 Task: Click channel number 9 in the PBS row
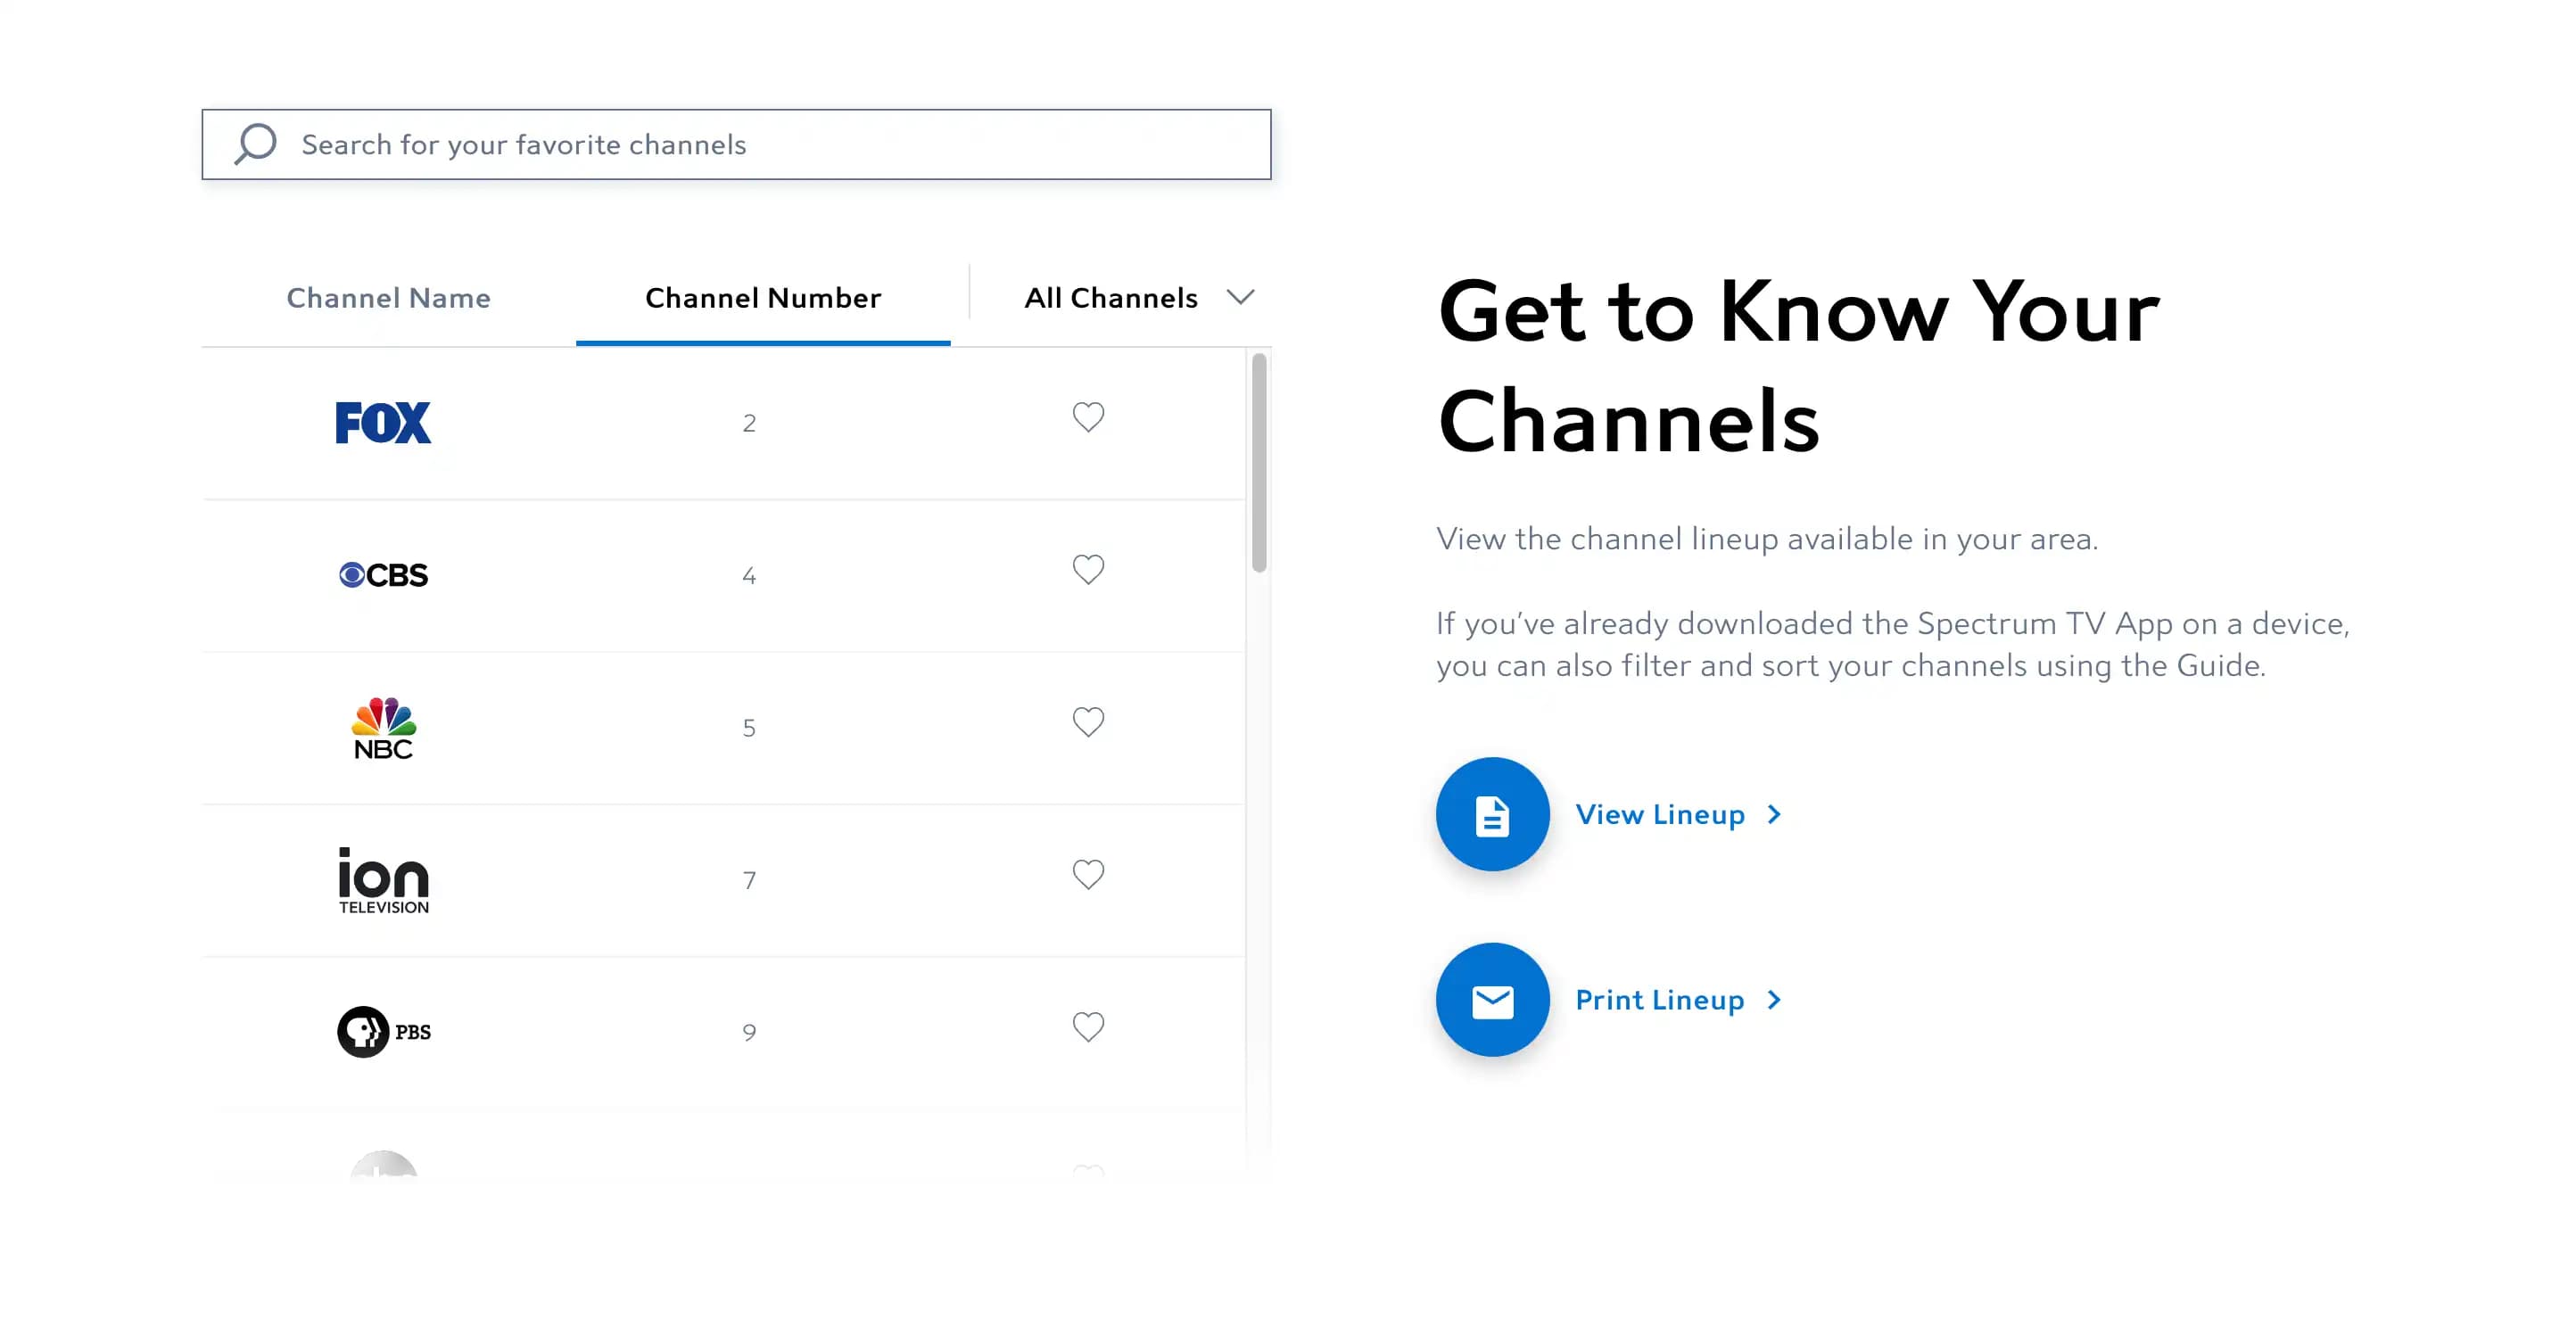(x=749, y=1033)
